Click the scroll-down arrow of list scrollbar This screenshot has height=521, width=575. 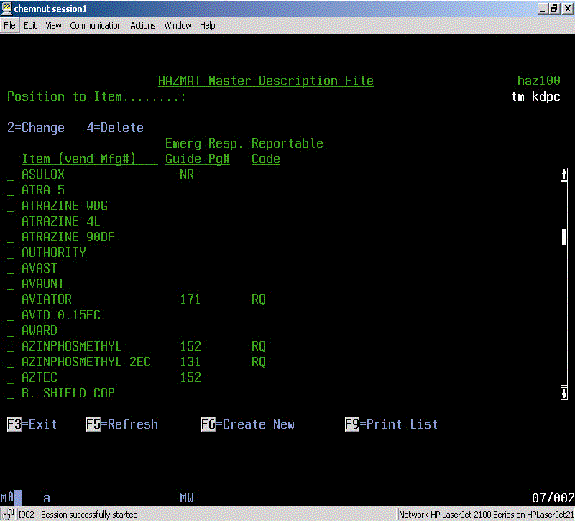(x=564, y=393)
